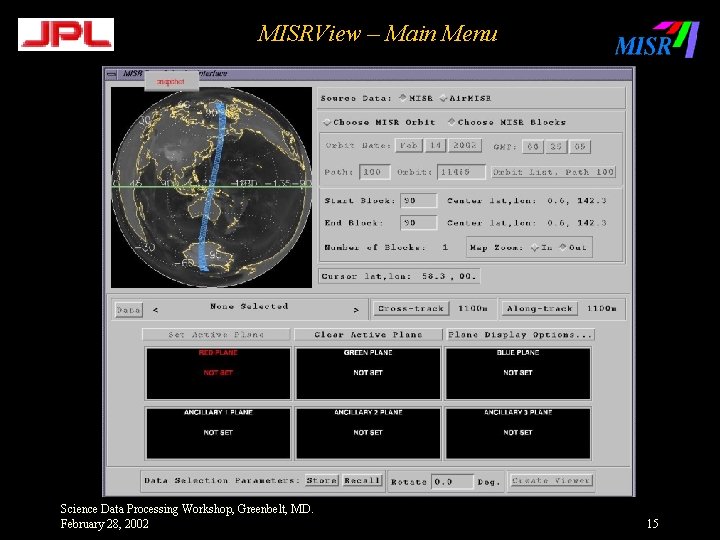Store data selection parameters
Screen dimensions: 720x540
coord(322,480)
